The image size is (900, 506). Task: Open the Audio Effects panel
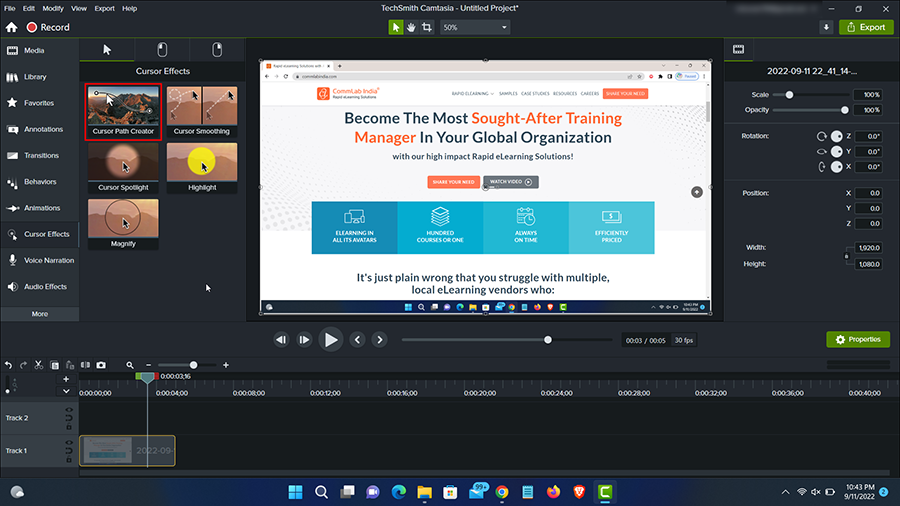point(39,287)
